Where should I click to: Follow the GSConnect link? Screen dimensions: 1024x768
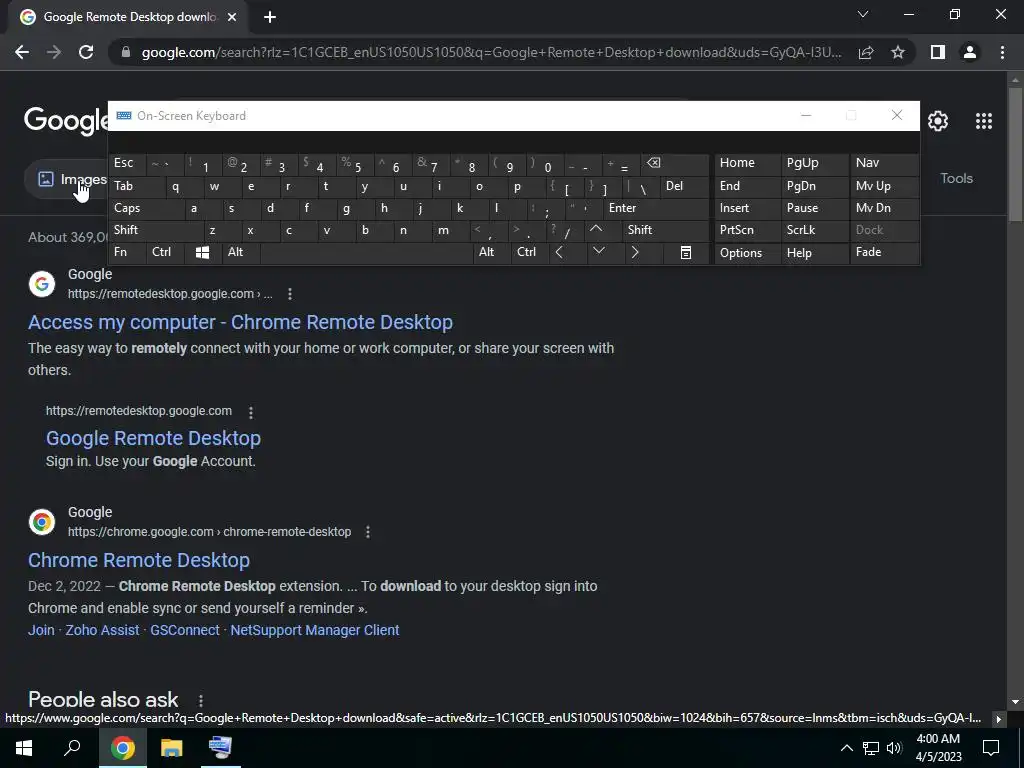(185, 630)
